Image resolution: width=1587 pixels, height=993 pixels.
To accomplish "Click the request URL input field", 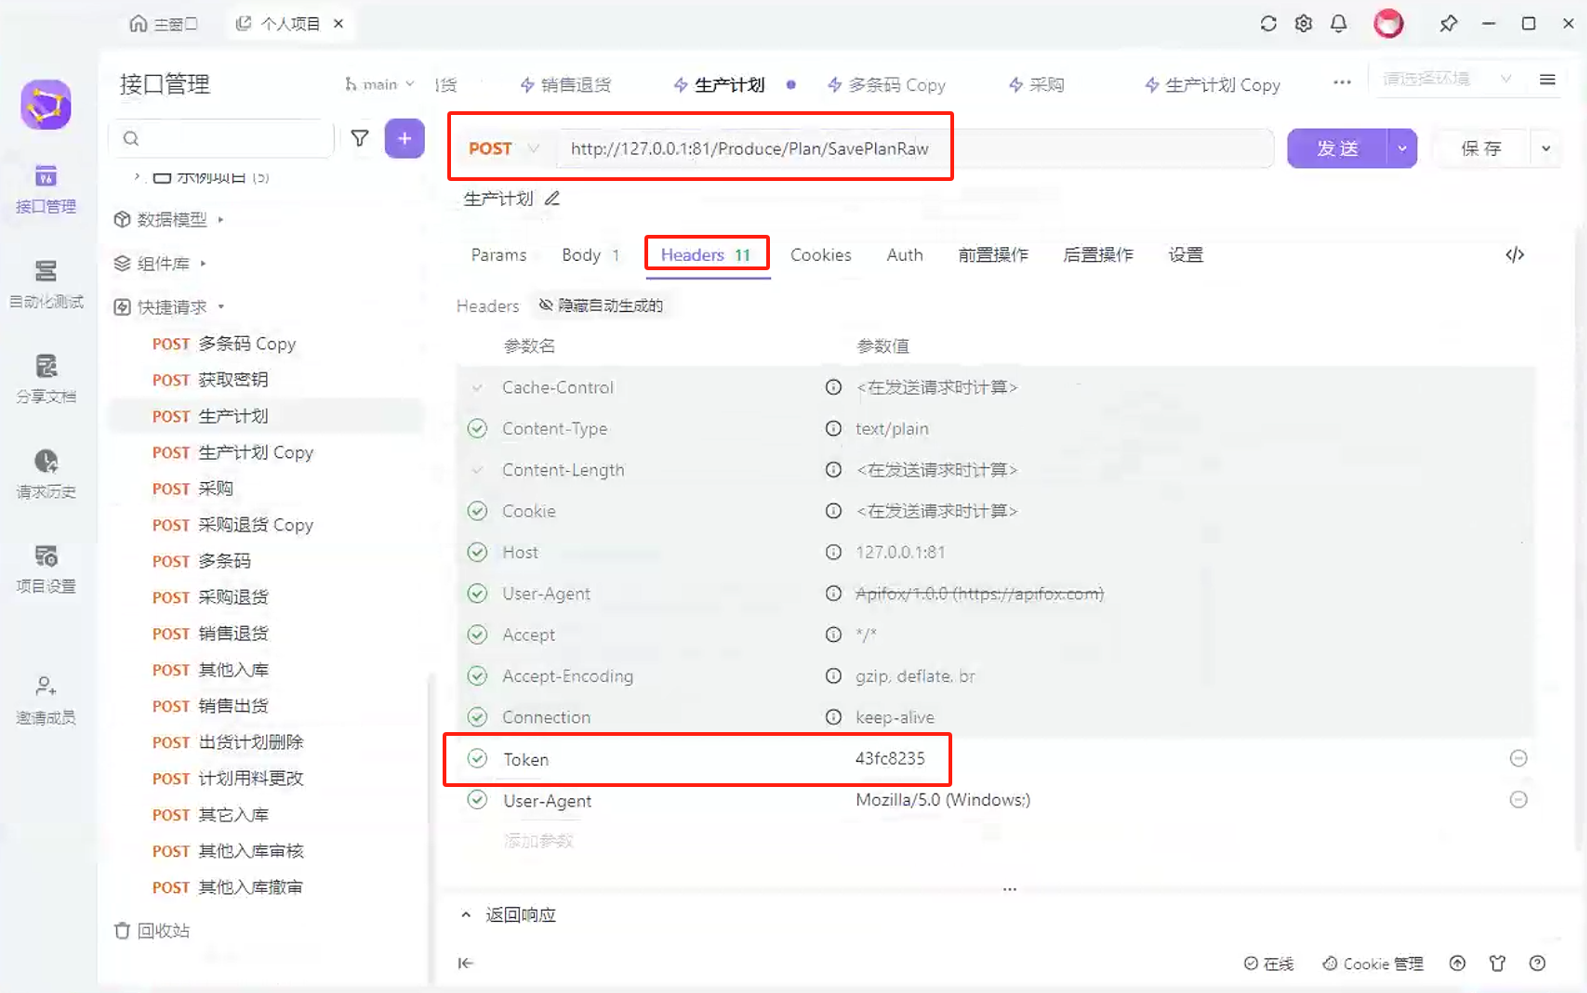I will (x=915, y=148).
